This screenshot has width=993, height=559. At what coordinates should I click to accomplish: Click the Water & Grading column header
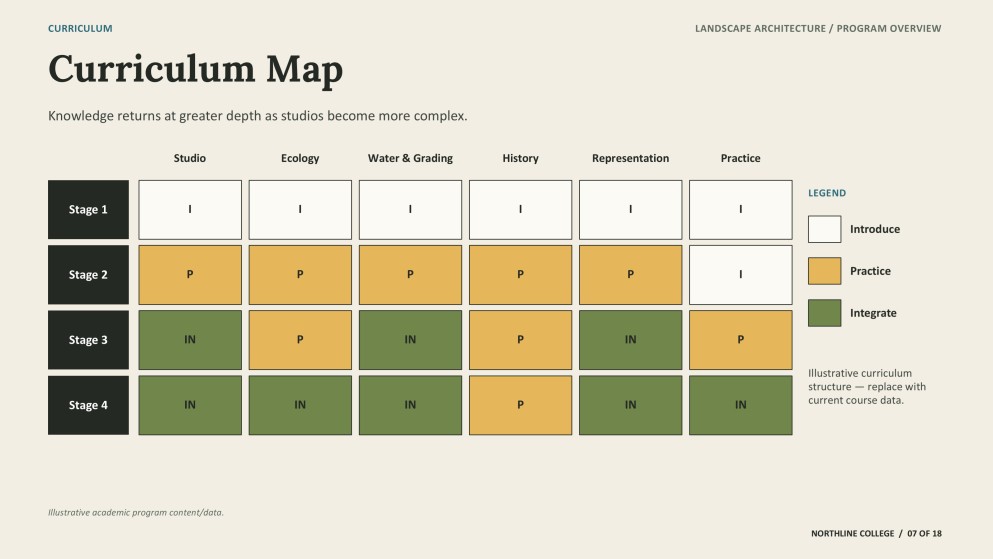tap(410, 158)
